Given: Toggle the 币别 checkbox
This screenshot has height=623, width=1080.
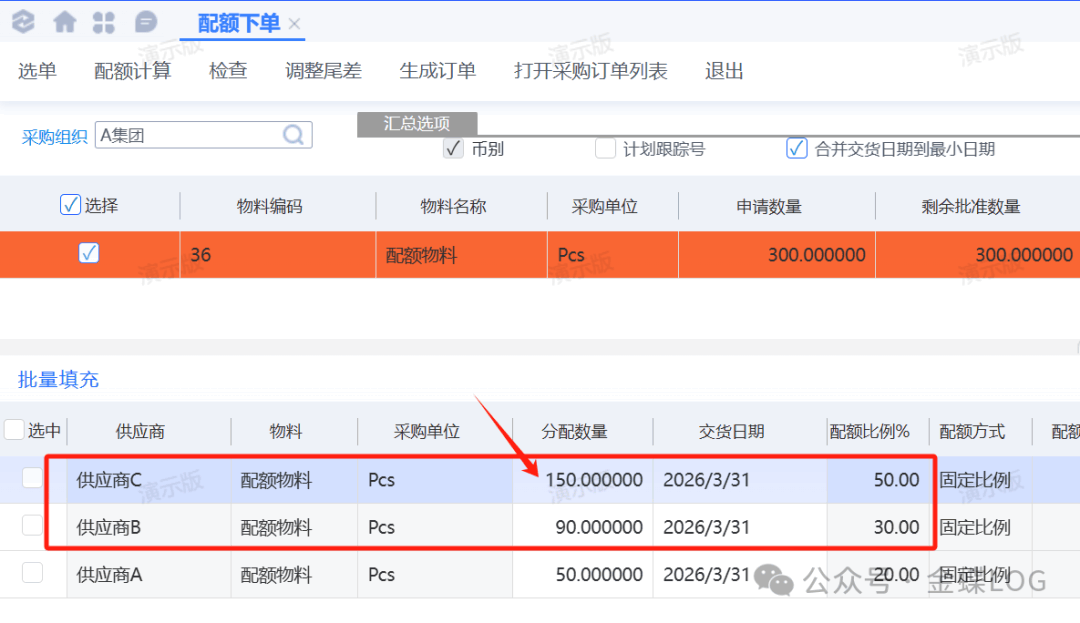Looking at the screenshot, I should pyautogui.click(x=454, y=149).
